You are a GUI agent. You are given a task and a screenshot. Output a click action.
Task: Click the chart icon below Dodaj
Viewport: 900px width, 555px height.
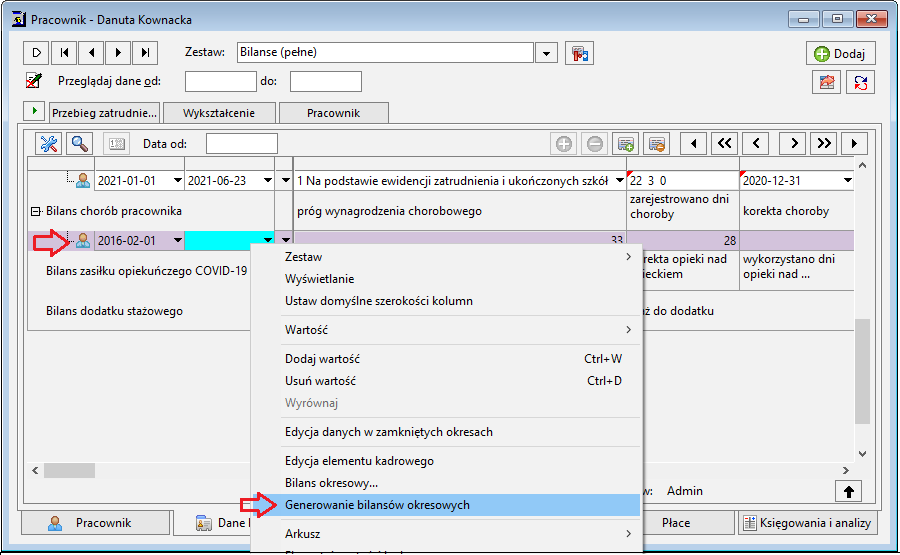[x=827, y=82]
